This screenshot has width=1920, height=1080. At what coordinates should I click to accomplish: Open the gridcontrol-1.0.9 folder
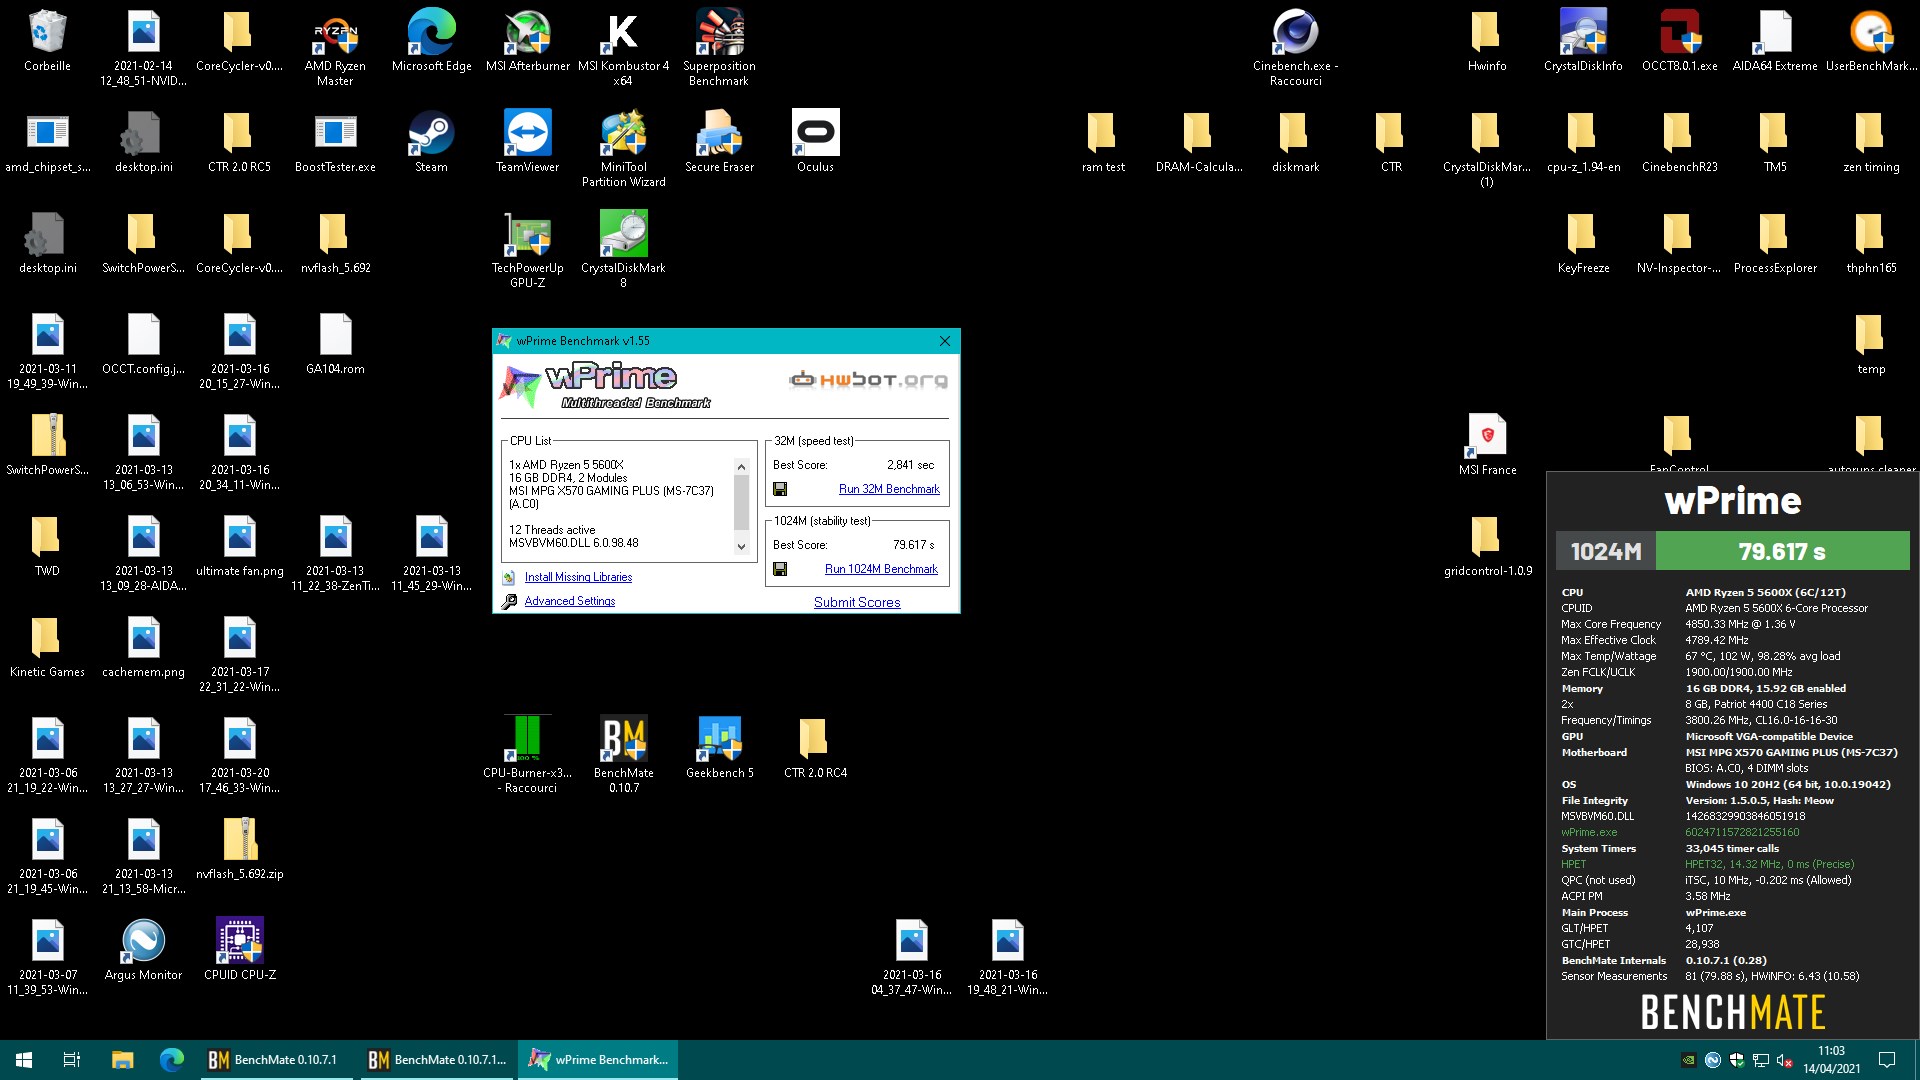[x=1487, y=545]
